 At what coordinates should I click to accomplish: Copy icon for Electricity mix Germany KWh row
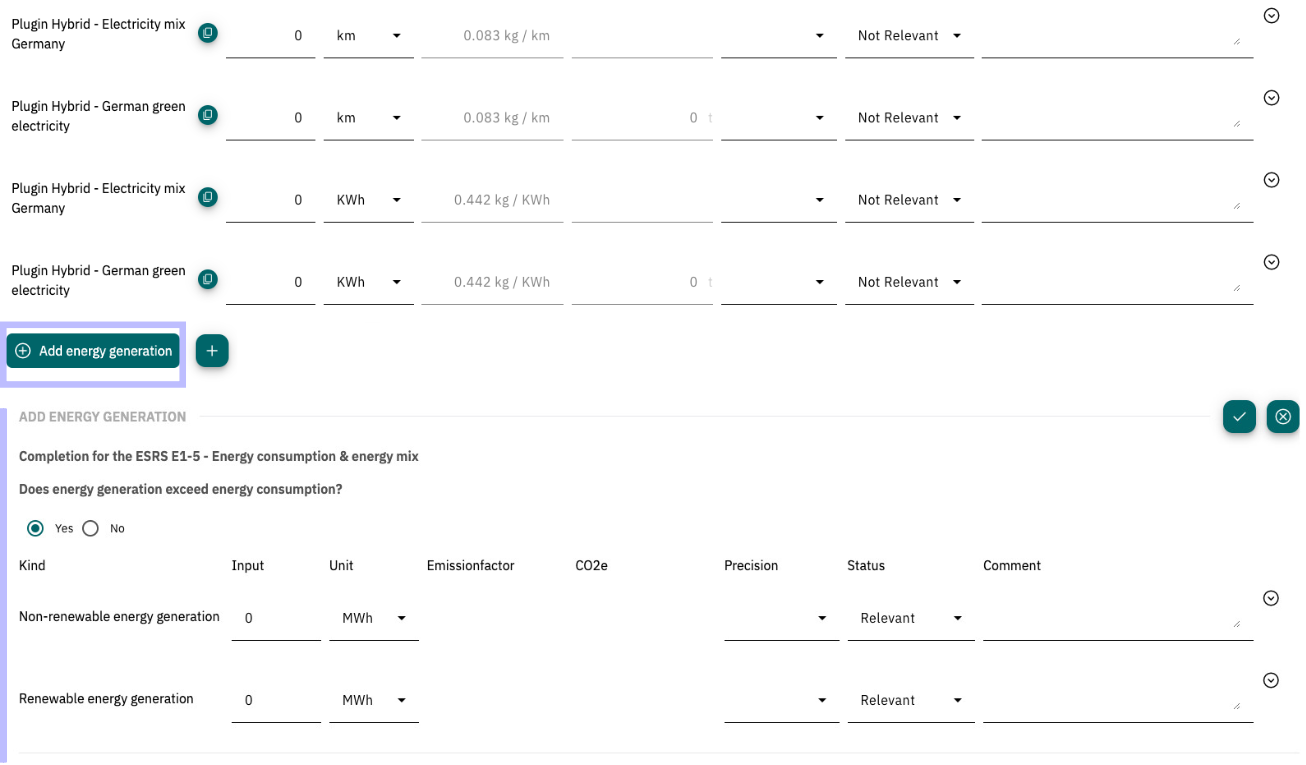(207, 197)
